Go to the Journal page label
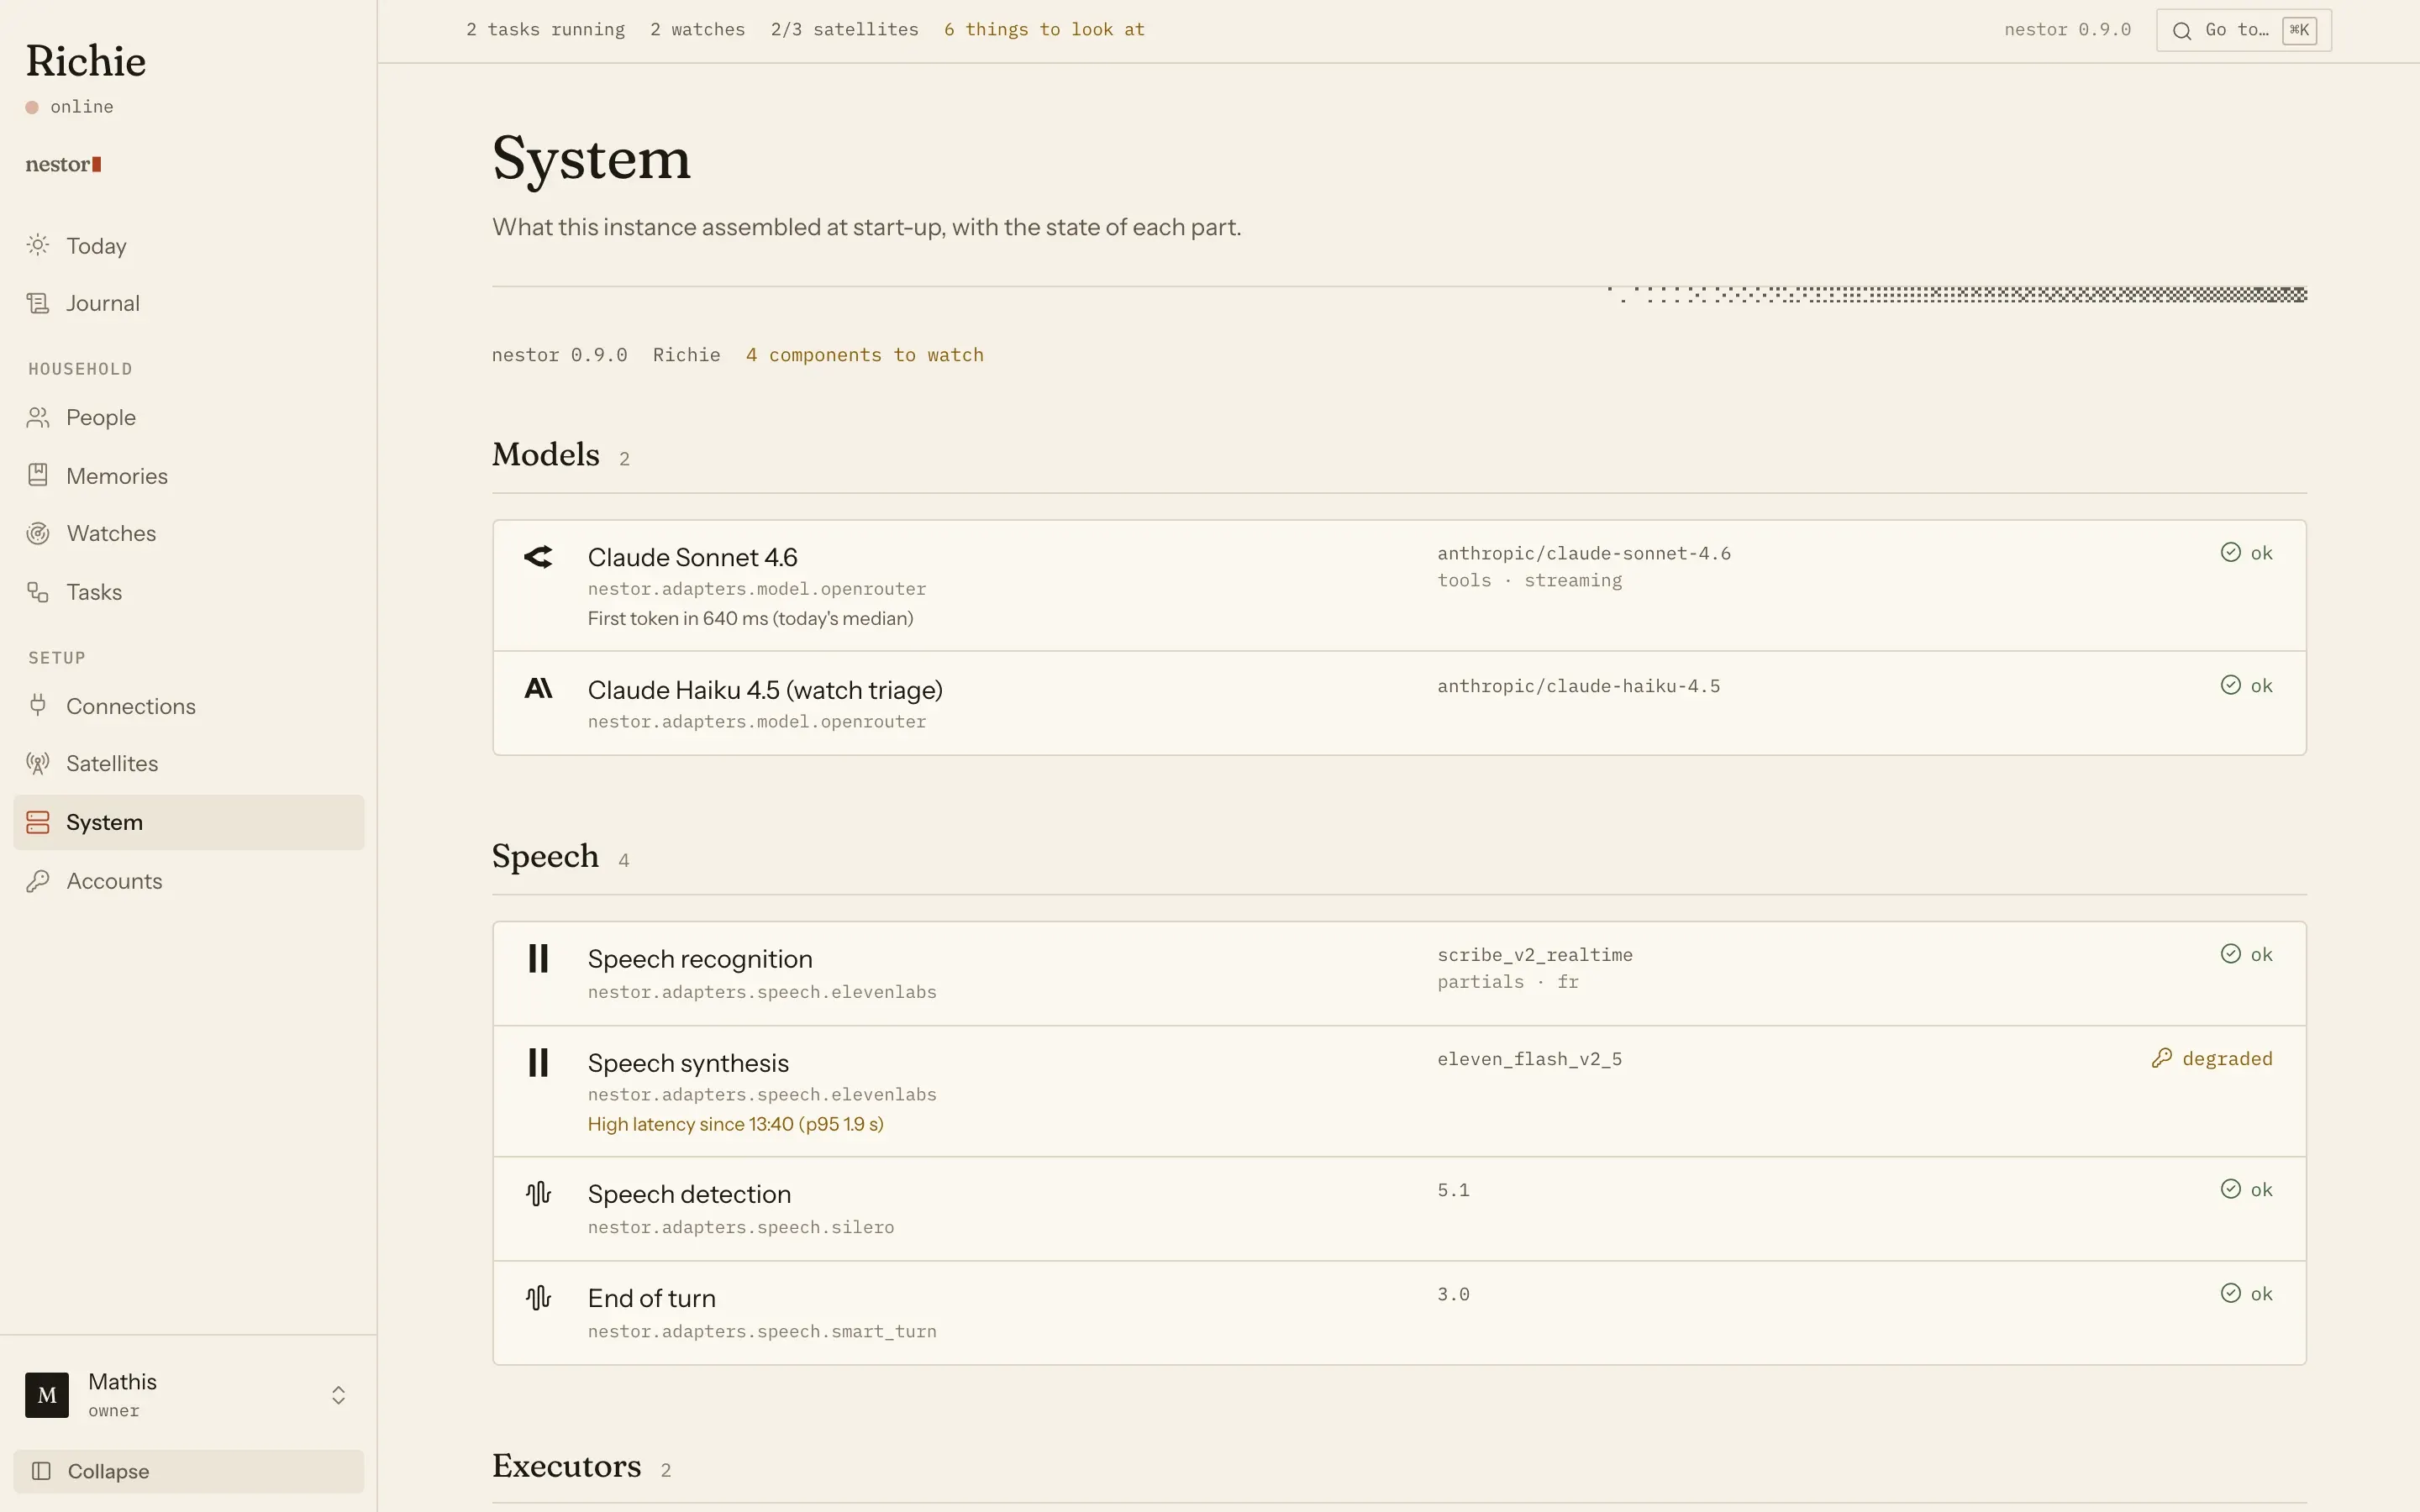The image size is (2420, 1512). click(103, 303)
